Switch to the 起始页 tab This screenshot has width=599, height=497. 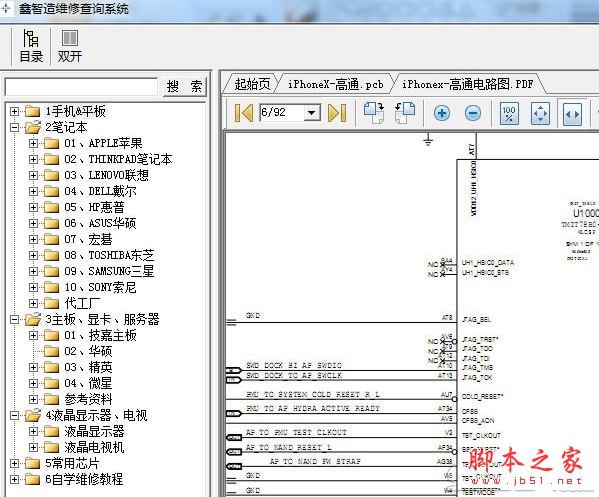coord(252,84)
